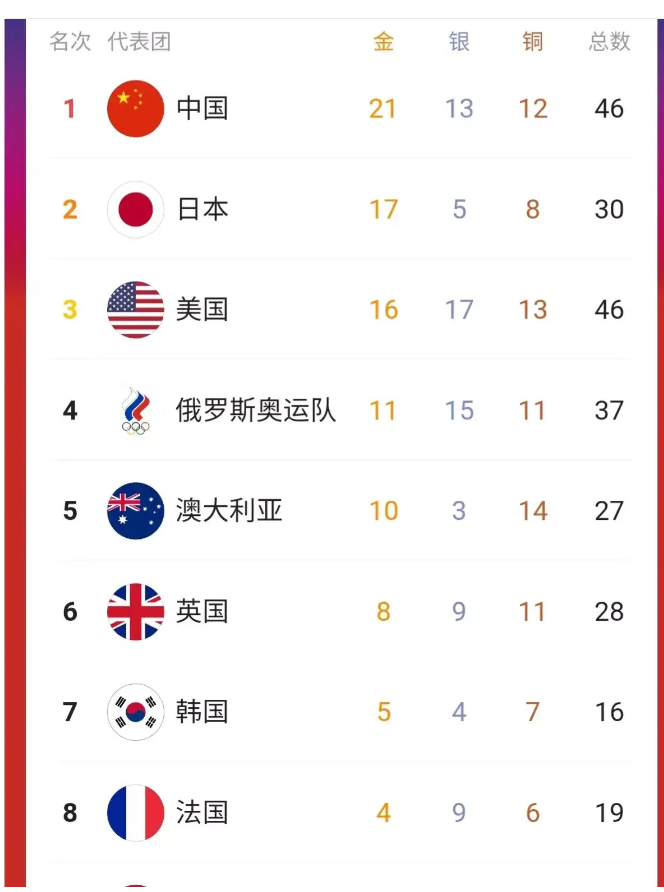Click USA's silver count 17
The image size is (664, 892).
point(459,310)
